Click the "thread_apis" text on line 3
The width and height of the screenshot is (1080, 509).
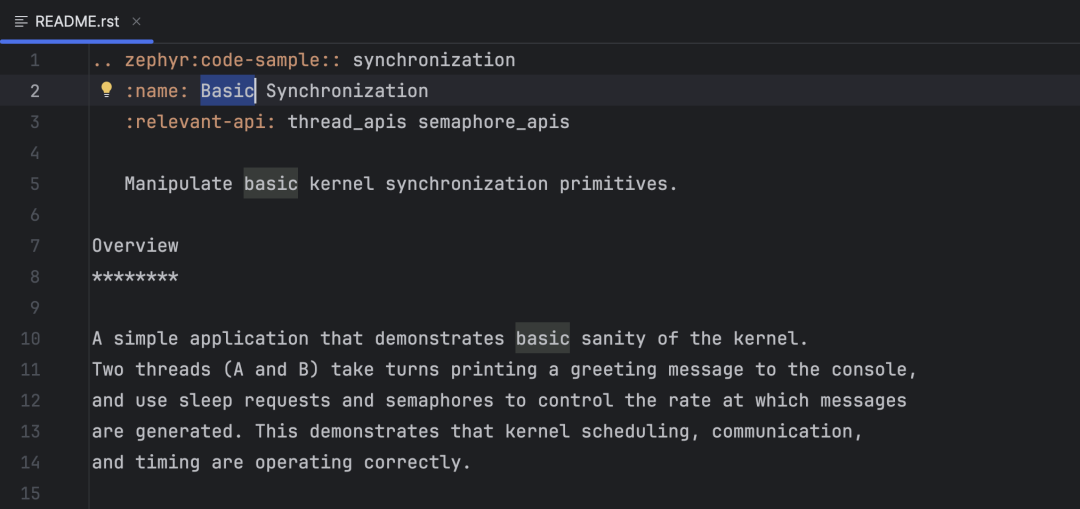tap(347, 122)
